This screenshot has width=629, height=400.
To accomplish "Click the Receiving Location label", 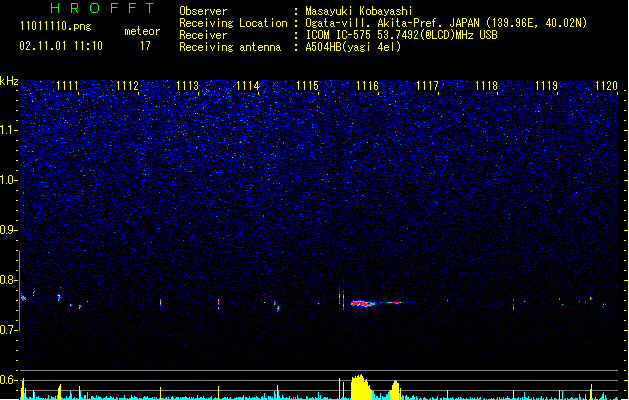I will pyautogui.click(x=233, y=23).
